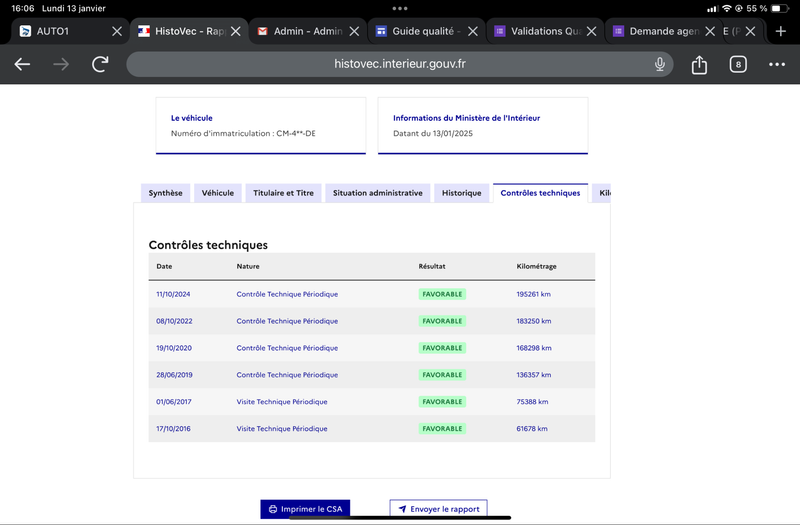Click the 195261 km mileage value
800x525 pixels.
point(533,294)
